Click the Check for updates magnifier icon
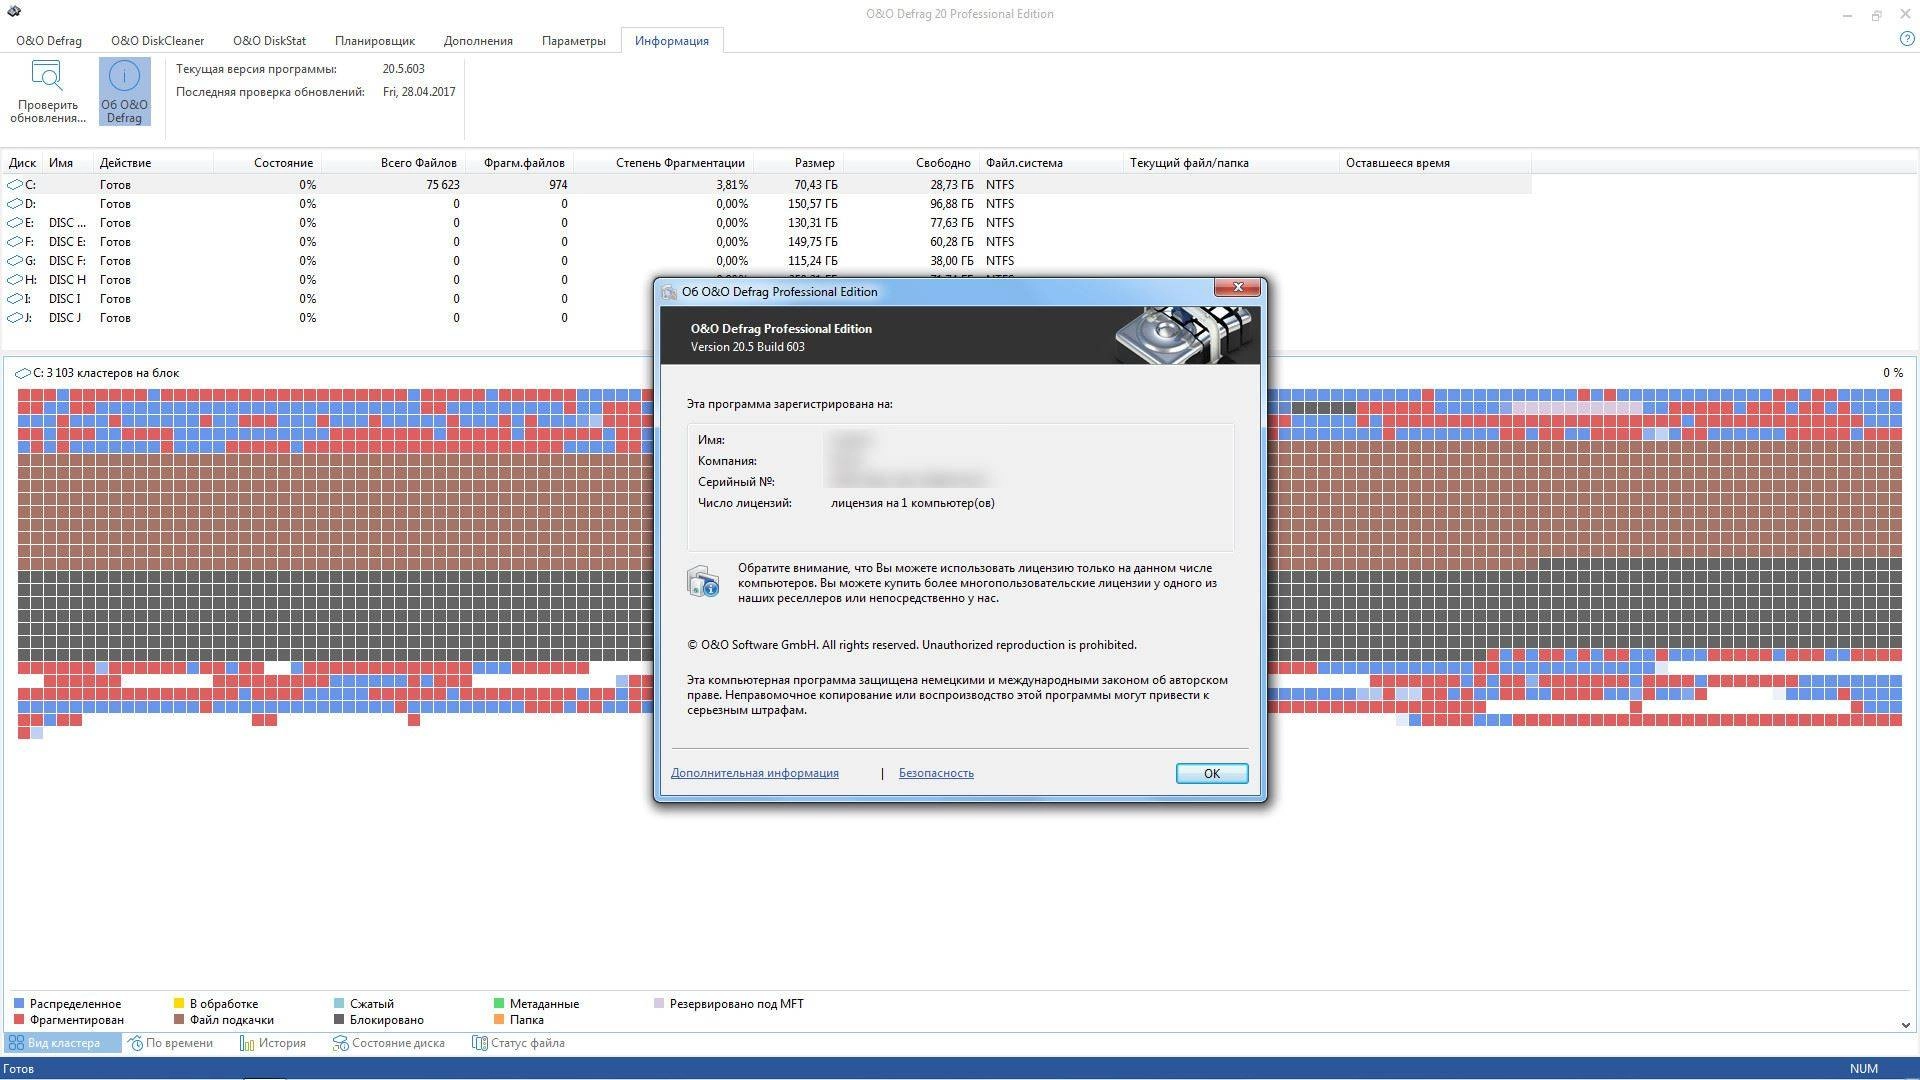The width and height of the screenshot is (1920, 1080). pyautogui.click(x=47, y=76)
